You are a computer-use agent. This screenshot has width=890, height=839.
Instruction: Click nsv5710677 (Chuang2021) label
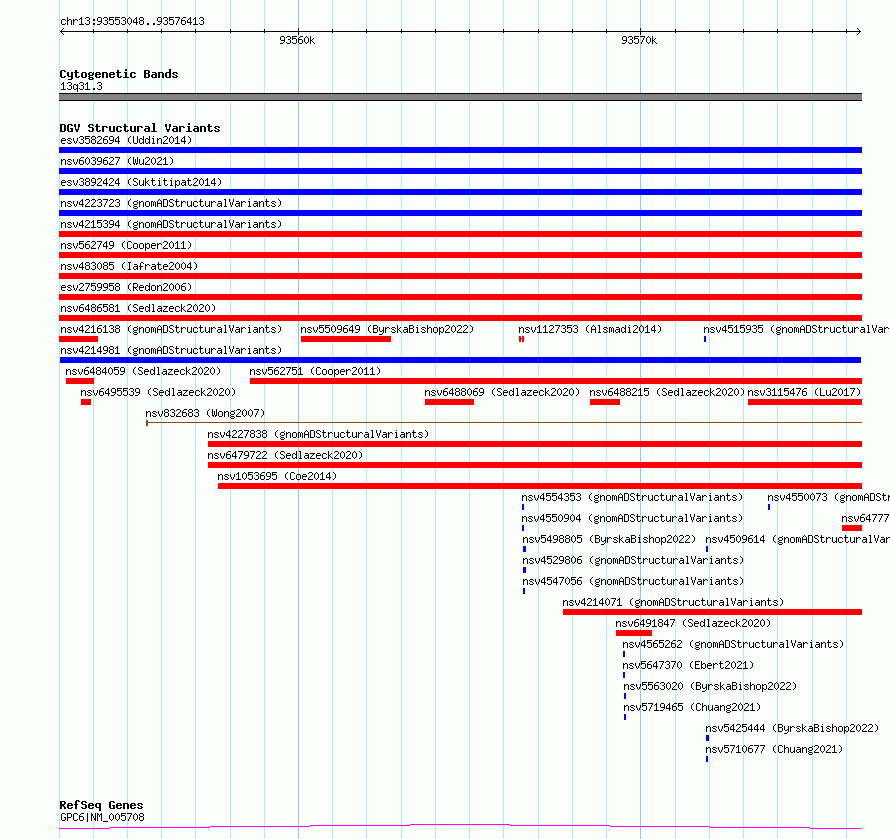coord(774,749)
